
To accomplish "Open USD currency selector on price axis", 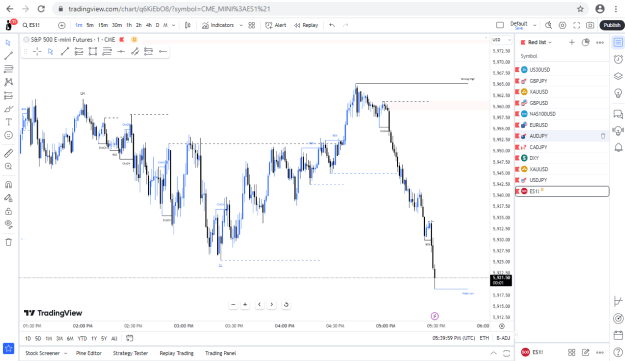I will (501, 40).
